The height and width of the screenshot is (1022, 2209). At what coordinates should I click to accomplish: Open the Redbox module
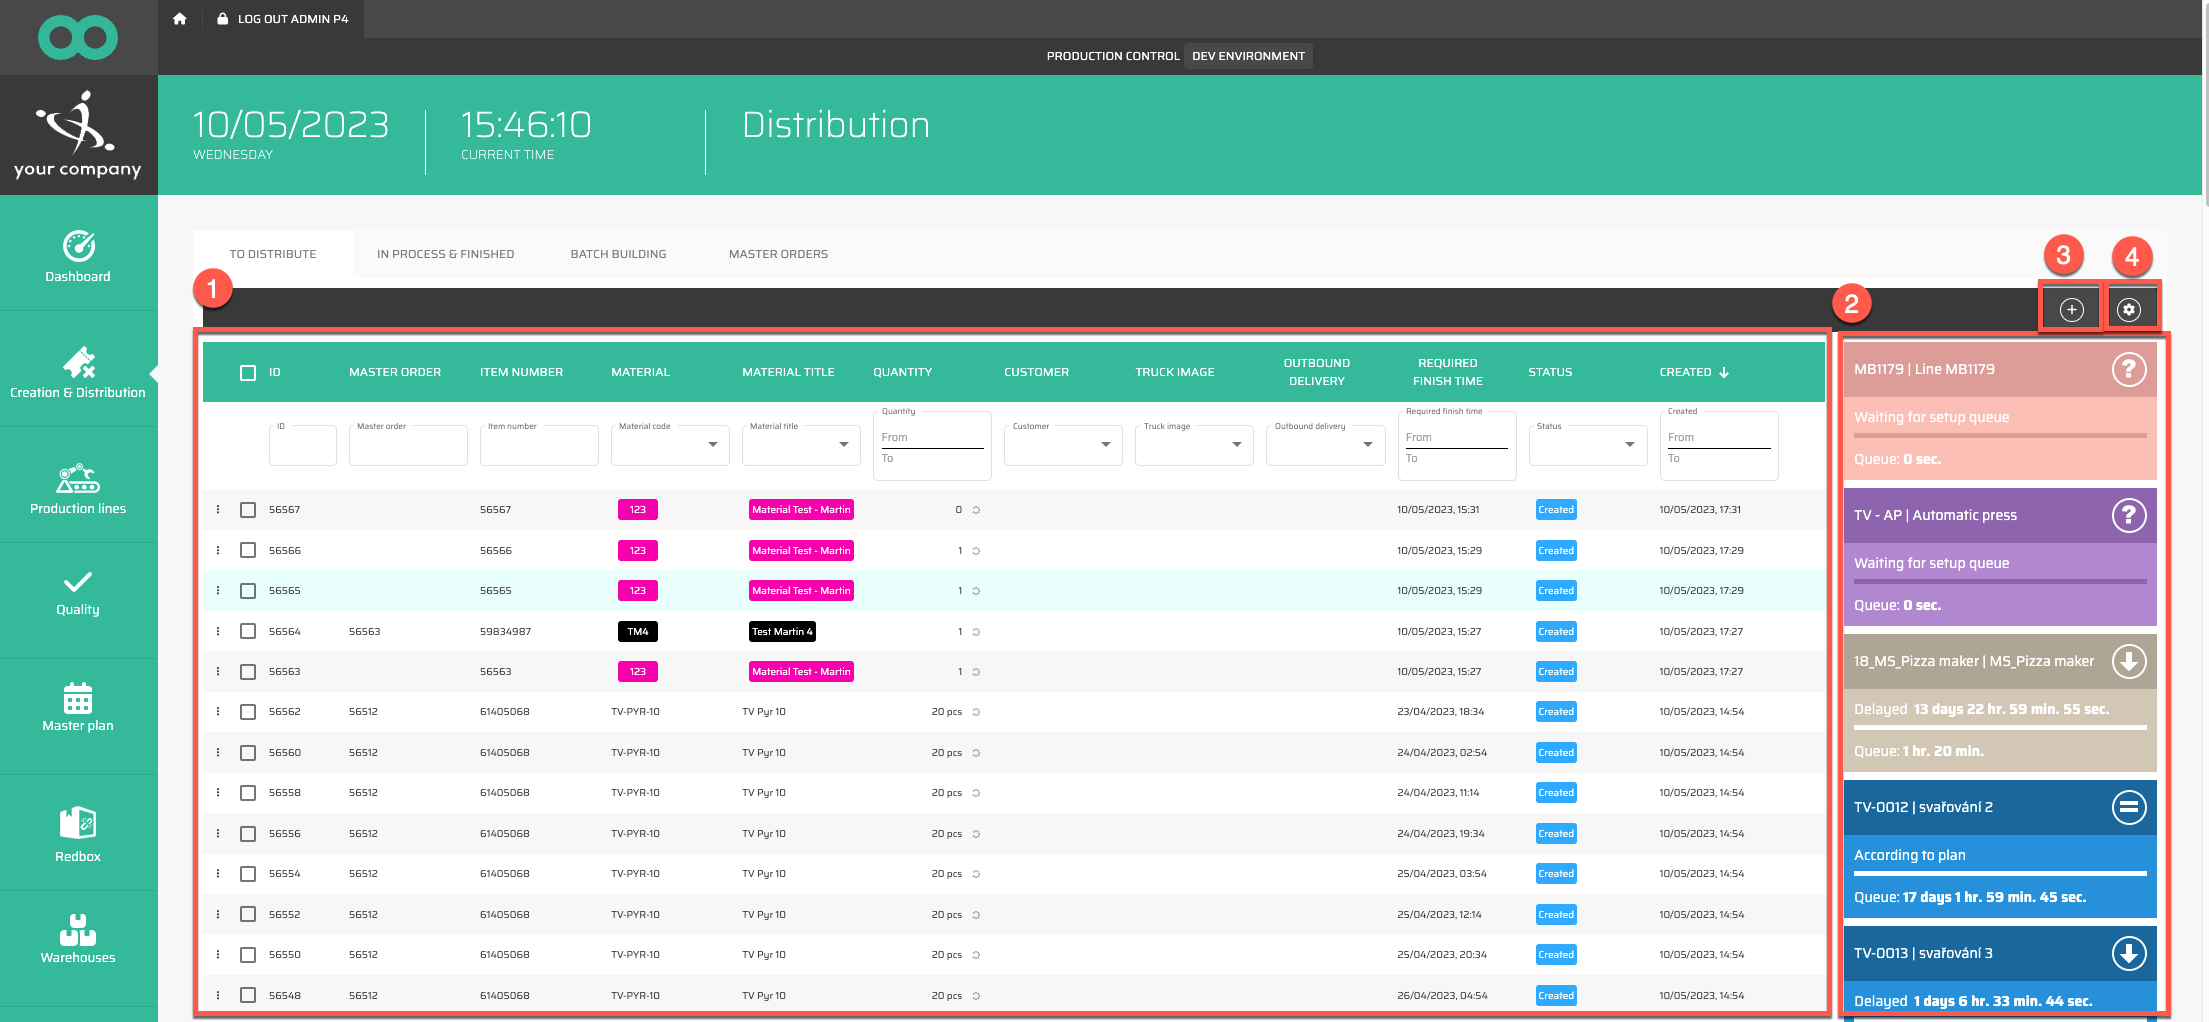pos(78,834)
